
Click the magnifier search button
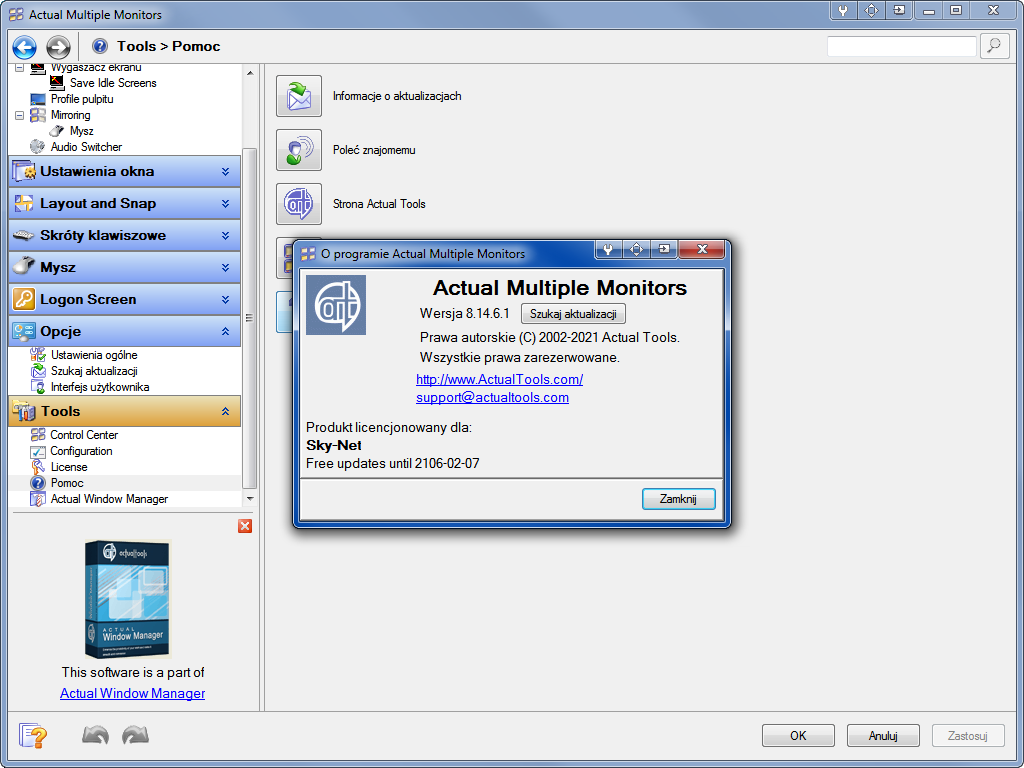tap(994, 46)
